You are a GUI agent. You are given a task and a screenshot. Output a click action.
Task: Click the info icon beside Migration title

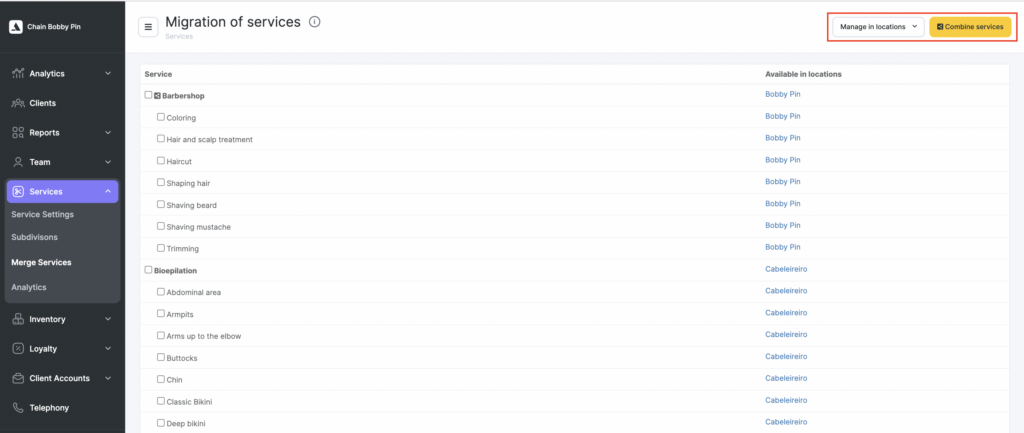(315, 22)
